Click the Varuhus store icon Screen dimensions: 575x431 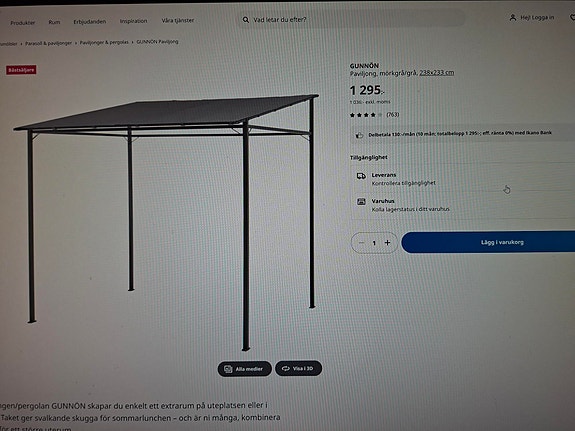click(x=361, y=201)
